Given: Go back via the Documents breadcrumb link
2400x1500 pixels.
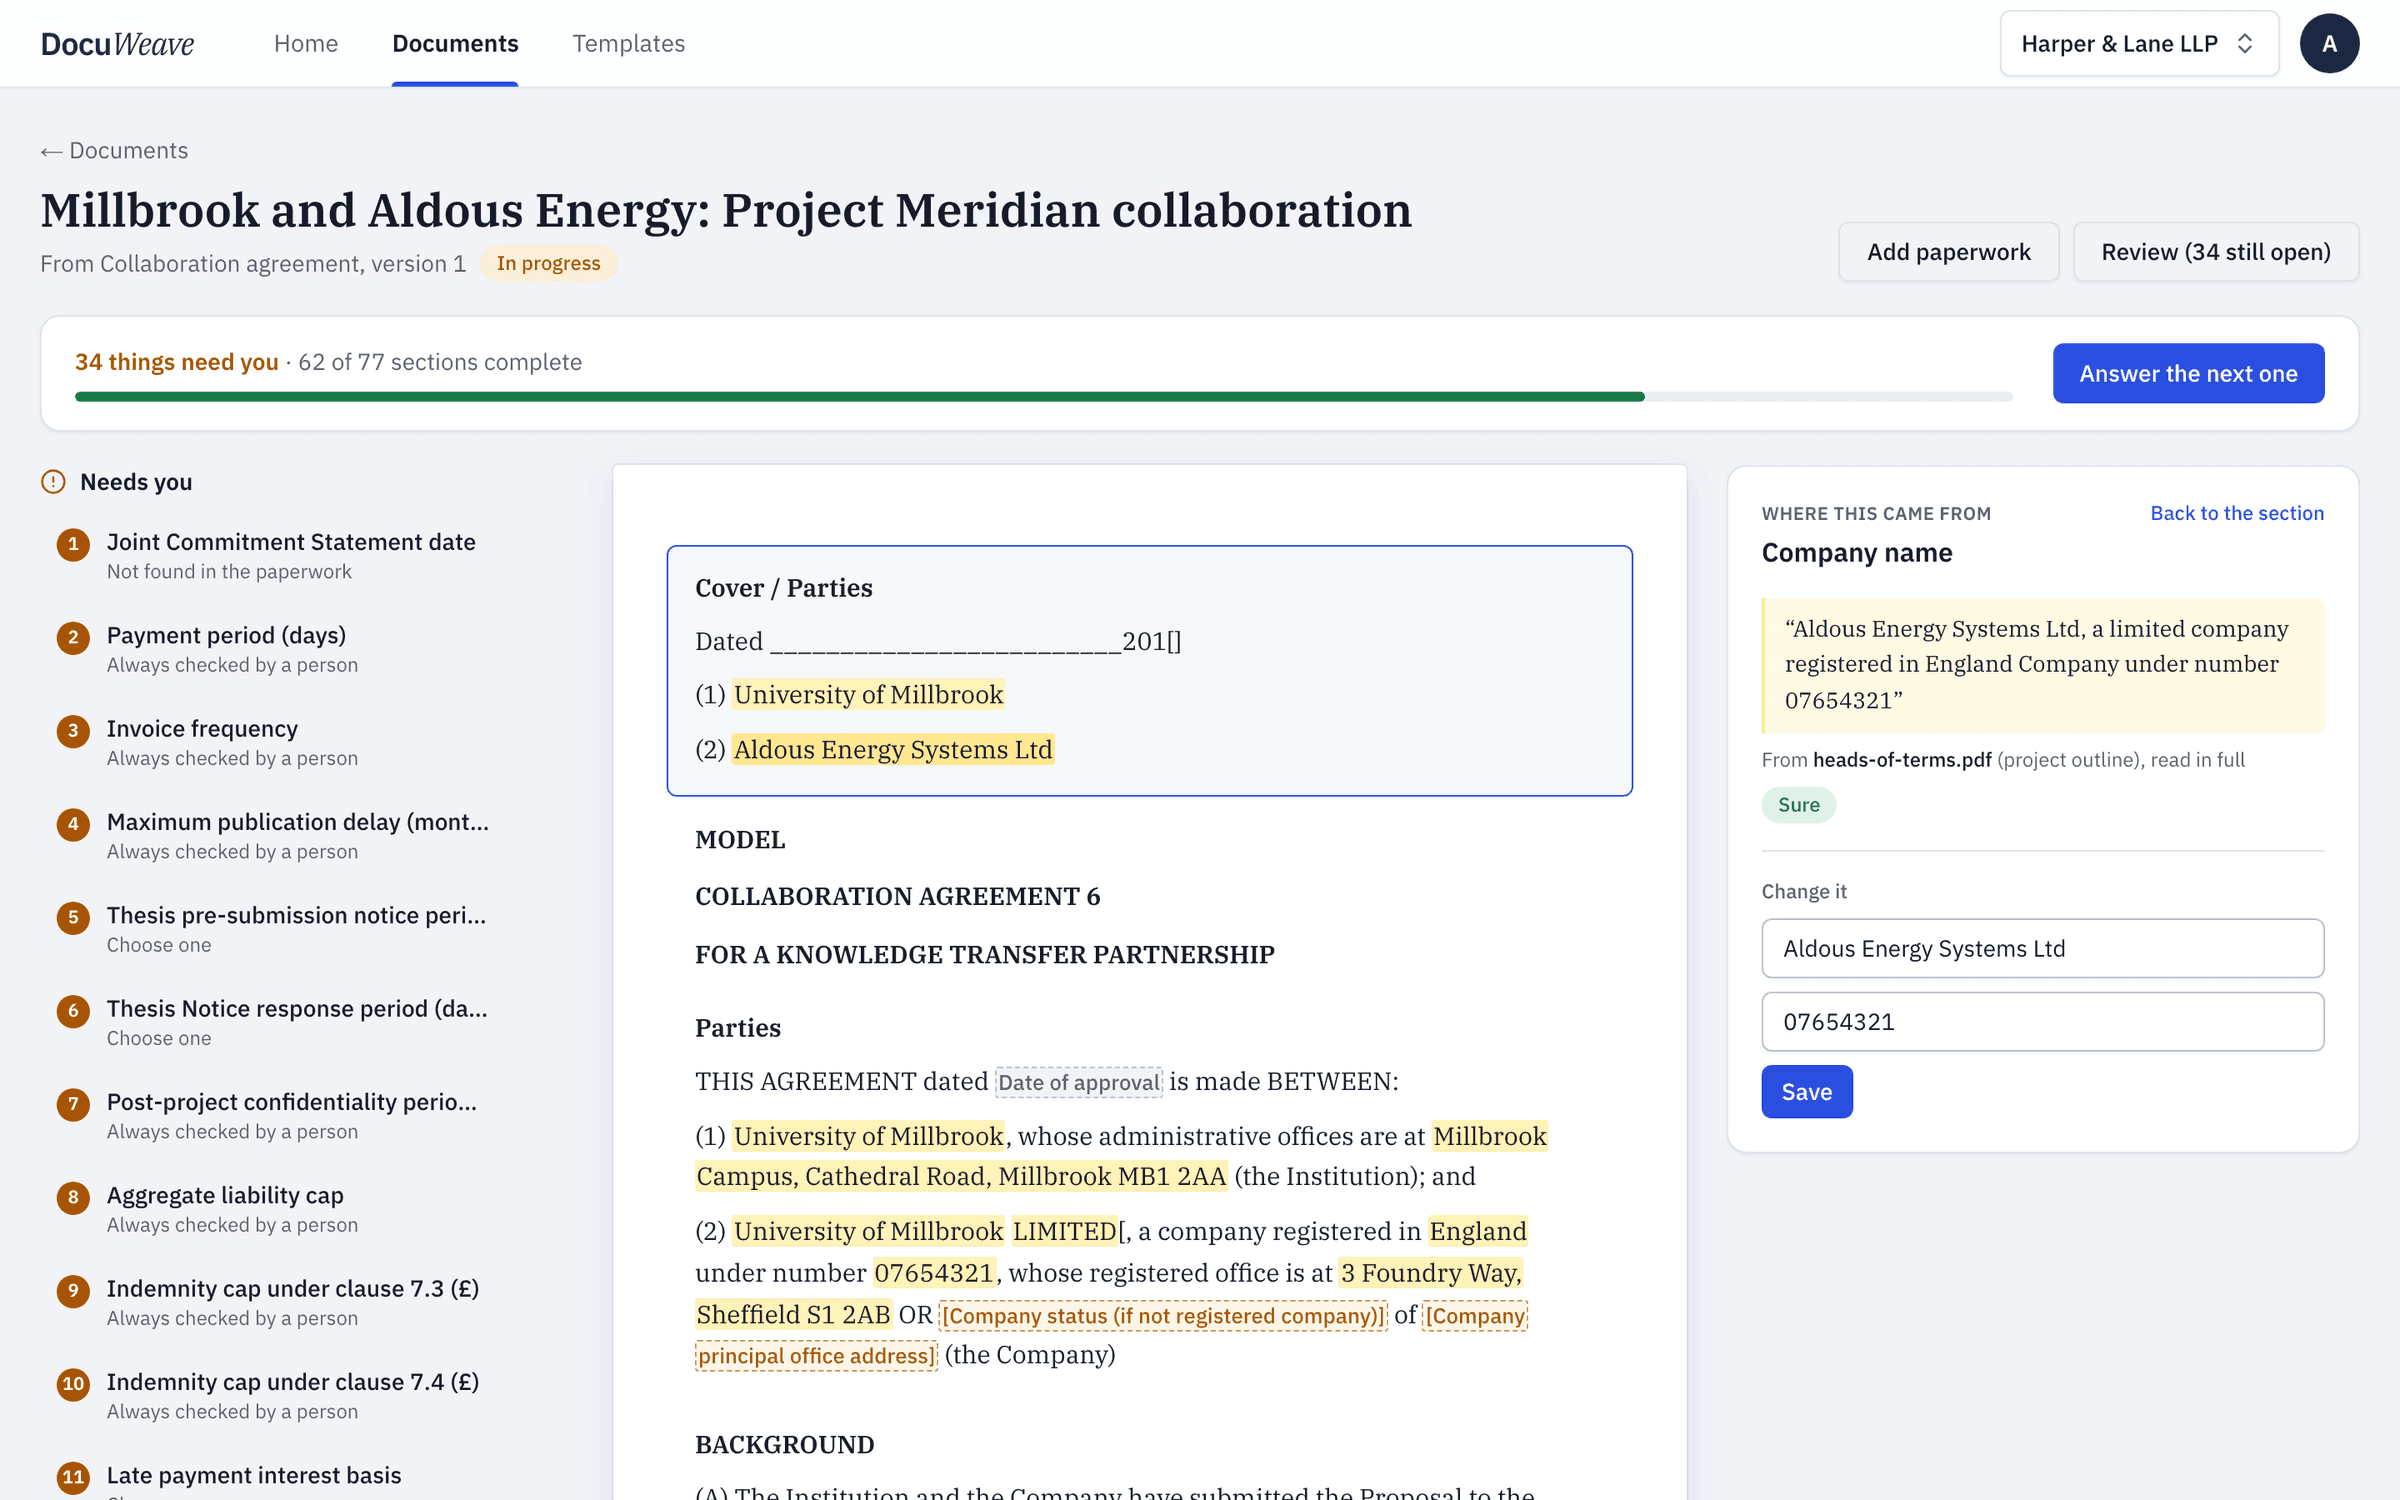Looking at the screenshot, I should (114, 150).
